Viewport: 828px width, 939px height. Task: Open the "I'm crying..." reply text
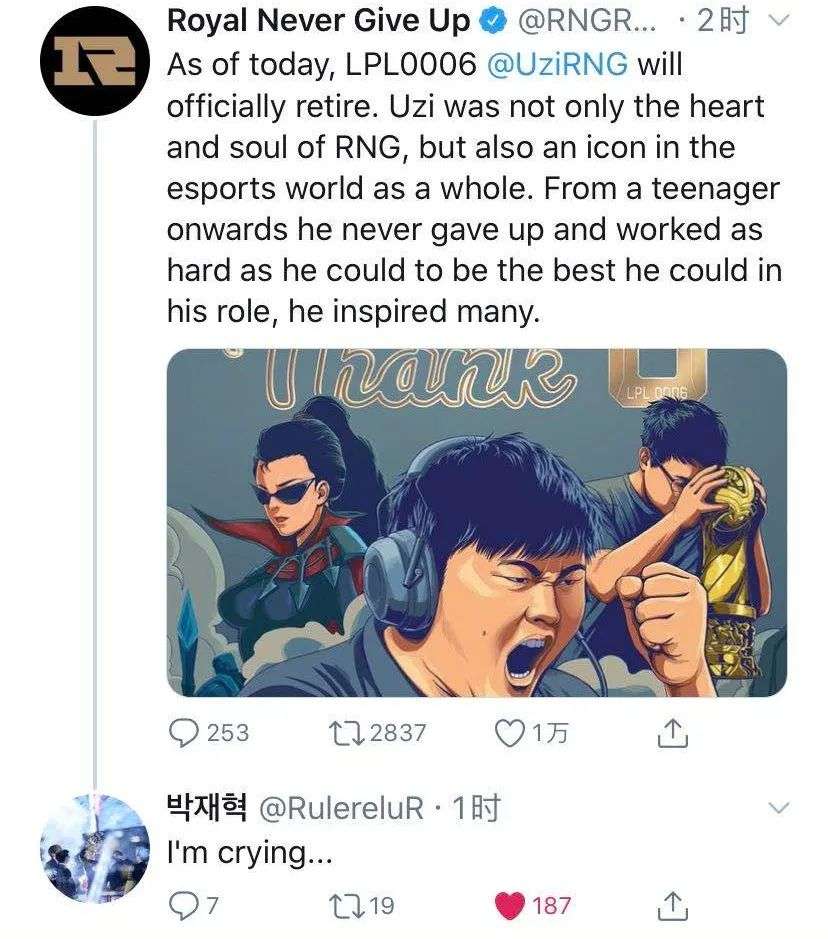pyautogui.click(x=238, y=857)
